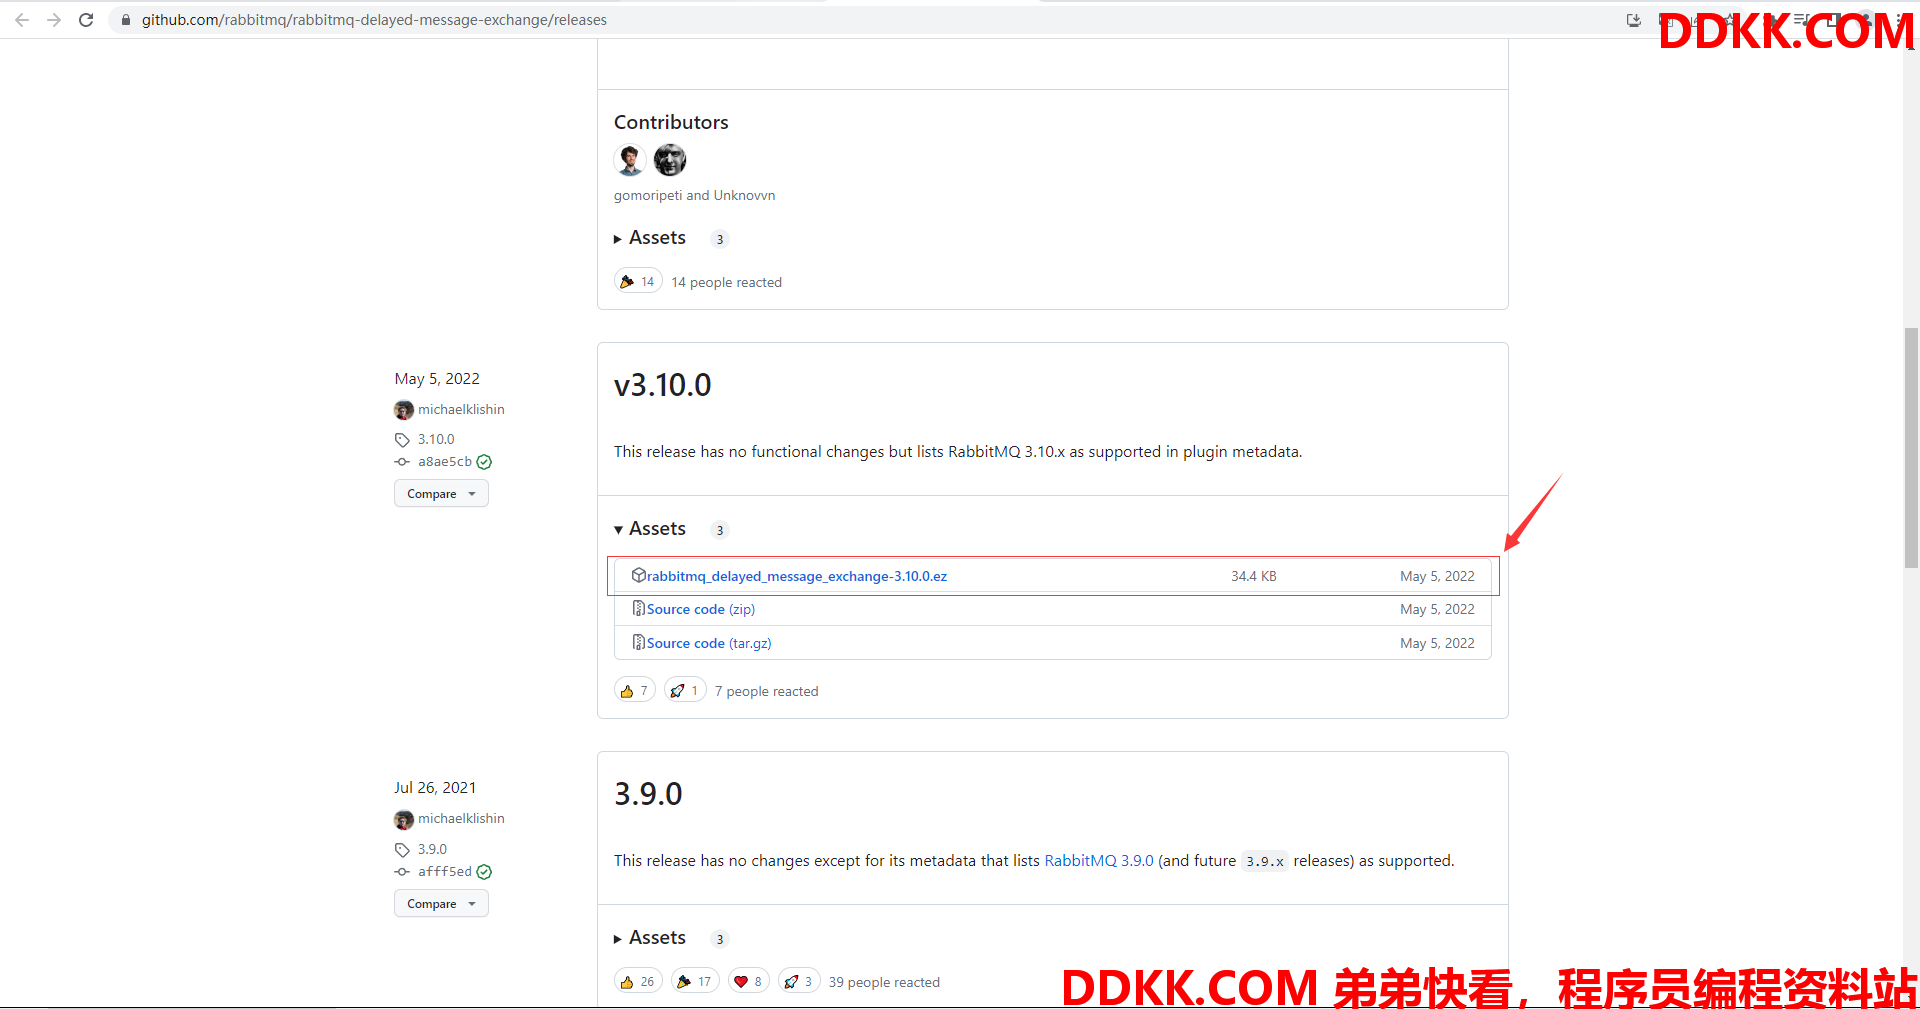The height and width of the screenshot is (1009, 1920).
Task: Open michaelklishin profile for v3.10.0 release
Action: click(461, 410)
